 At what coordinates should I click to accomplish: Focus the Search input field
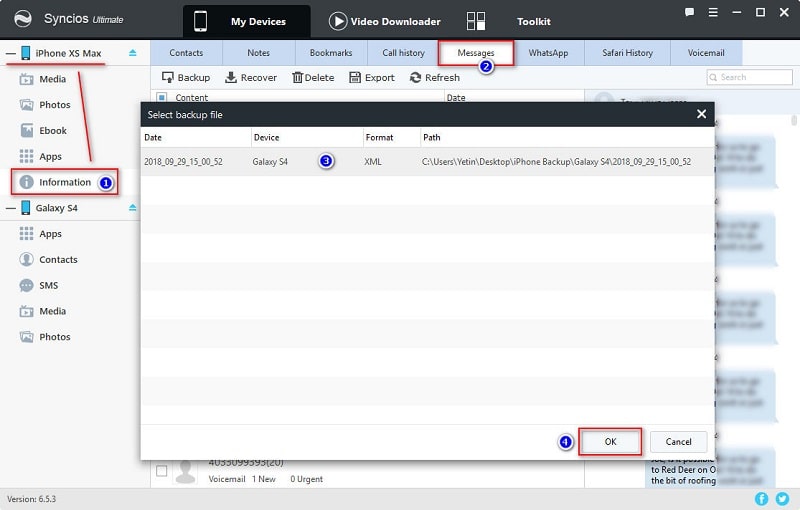(749, 77)
